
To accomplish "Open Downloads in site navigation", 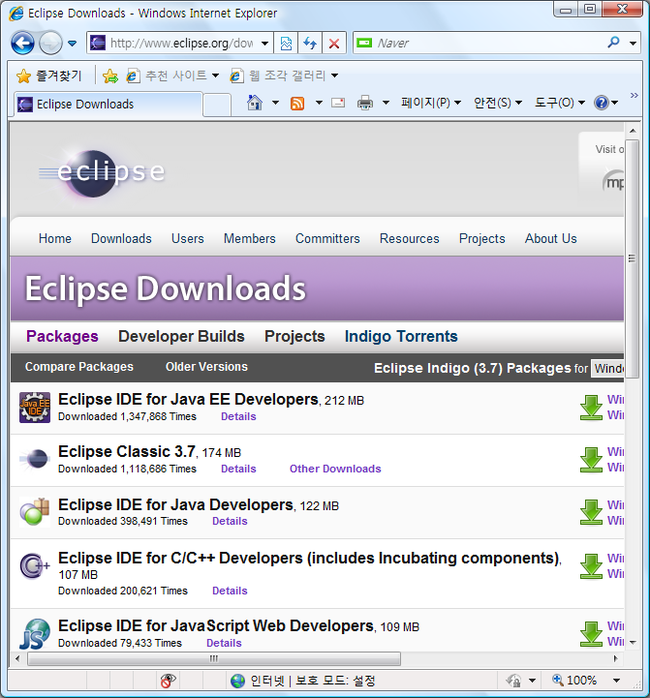I will click(x=121, y=239).
